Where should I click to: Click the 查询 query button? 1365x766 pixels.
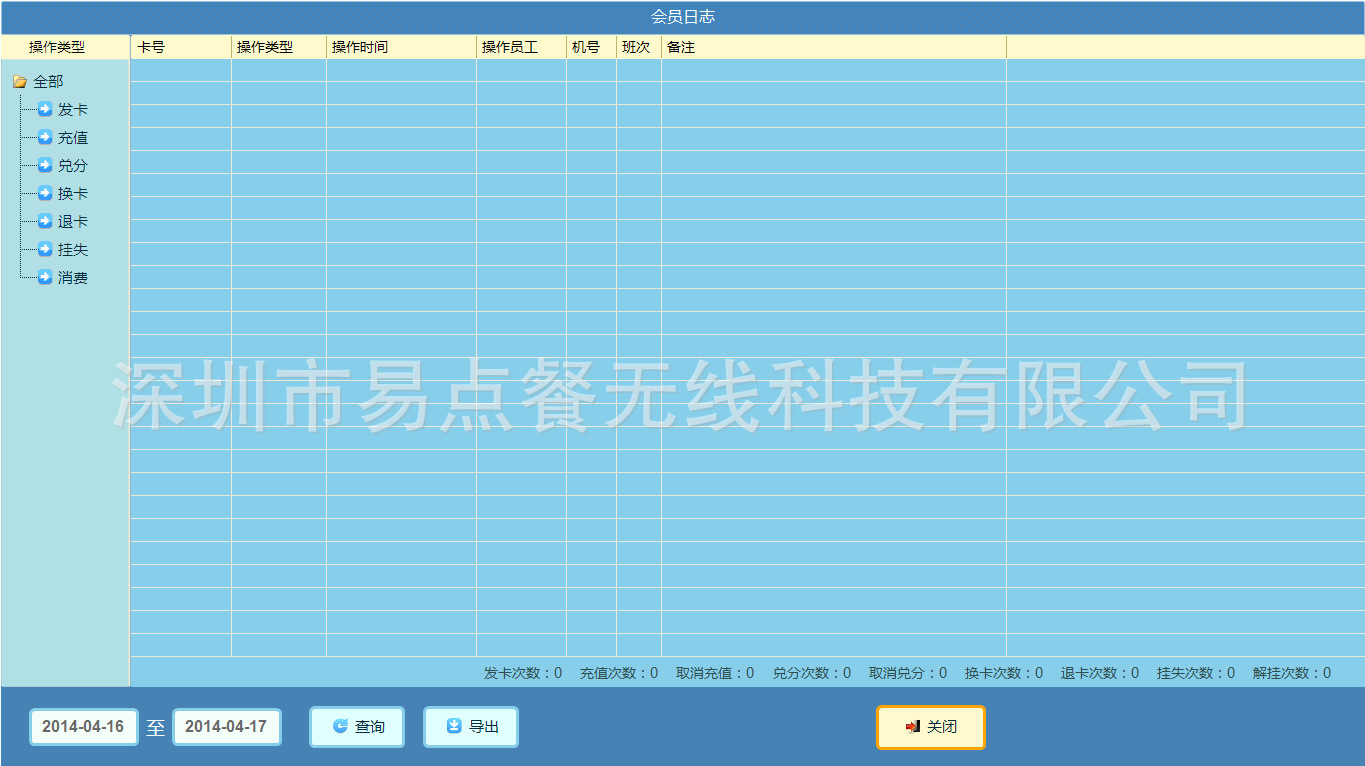(x=357, y=727)
